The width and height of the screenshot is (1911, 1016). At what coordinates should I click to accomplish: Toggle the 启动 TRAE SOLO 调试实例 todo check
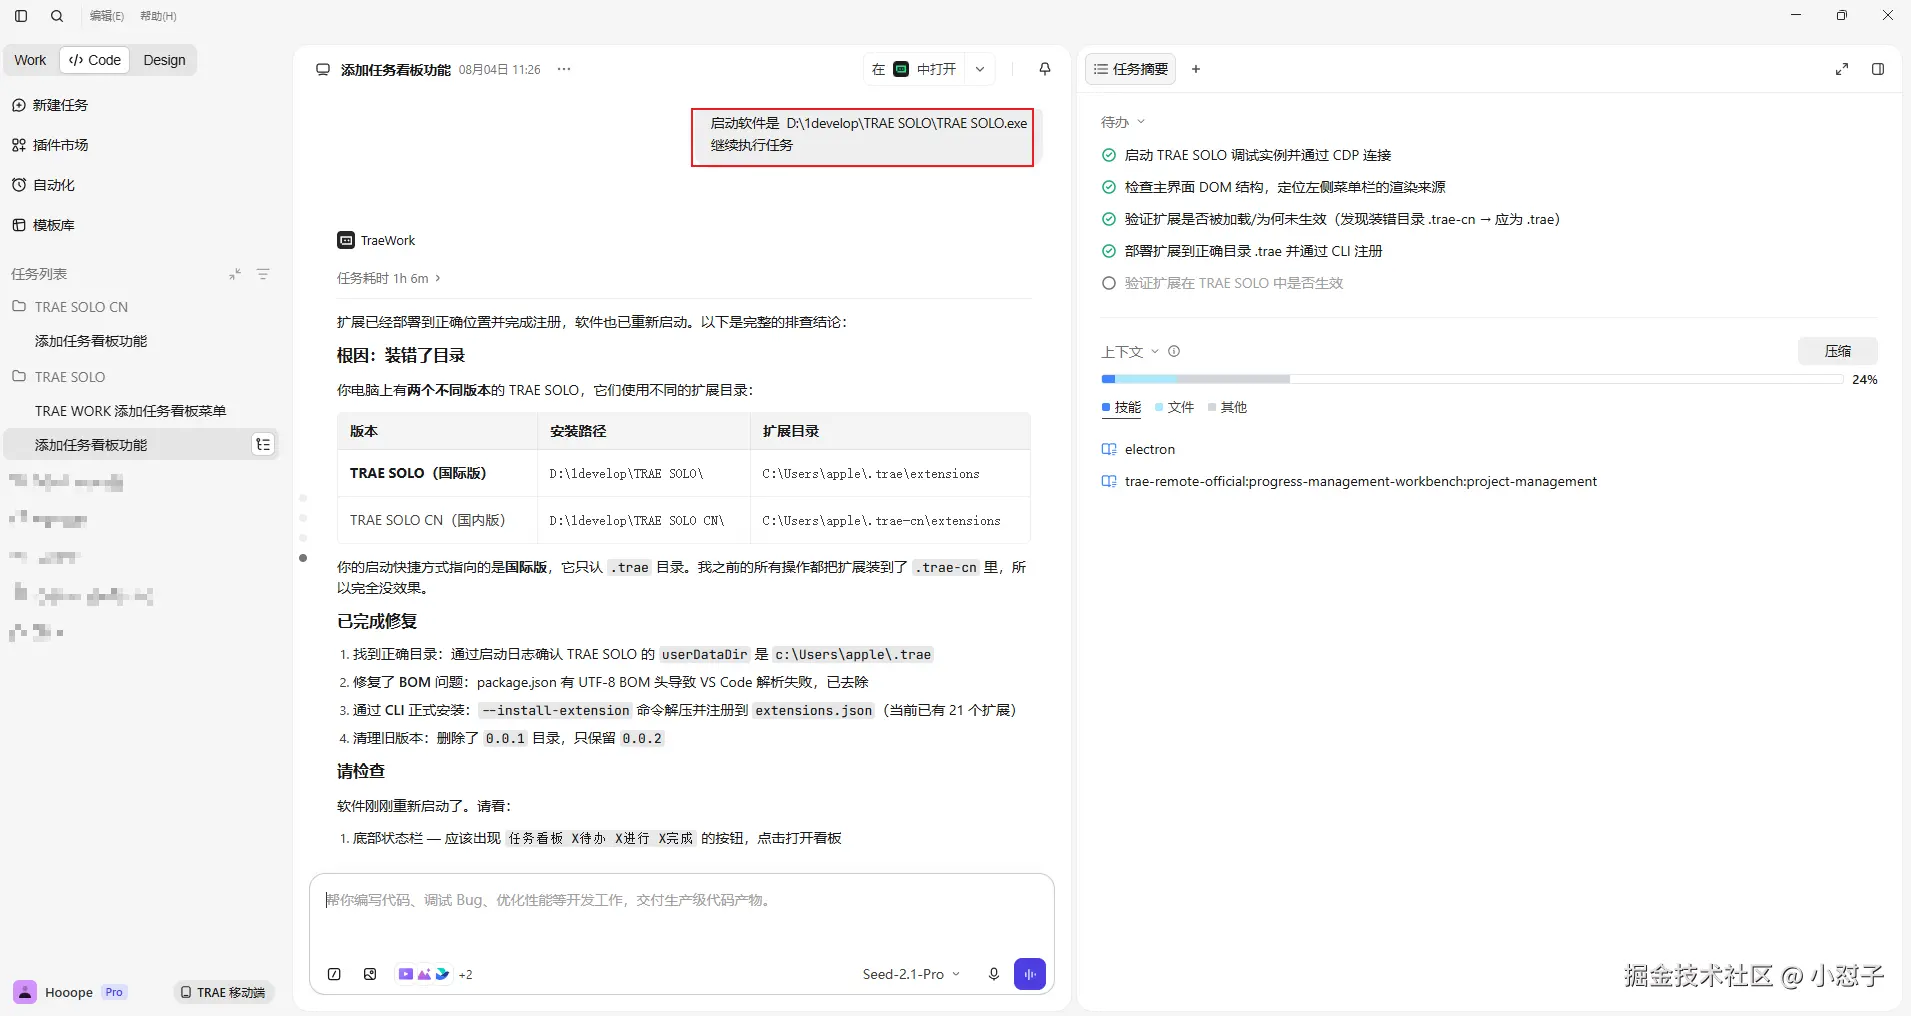pyautogui.click(x=1109, y=155)
